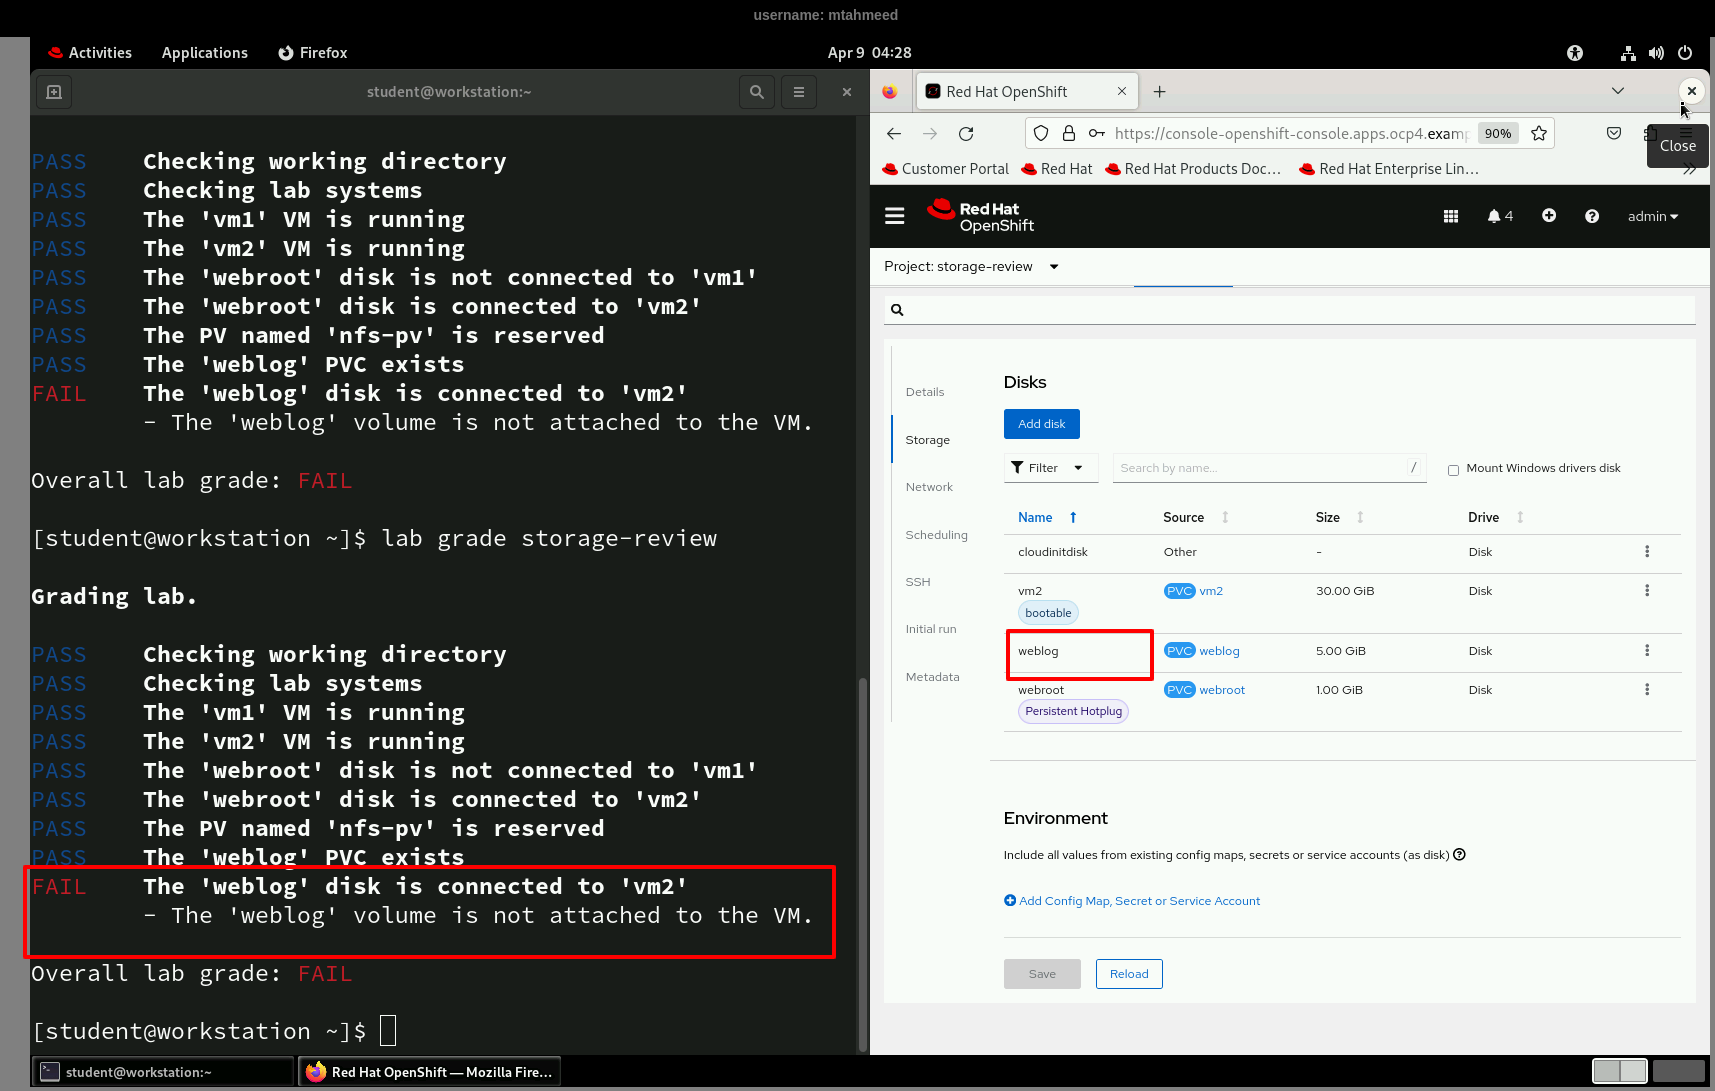Sort disks by Size column

point(1340,518)
